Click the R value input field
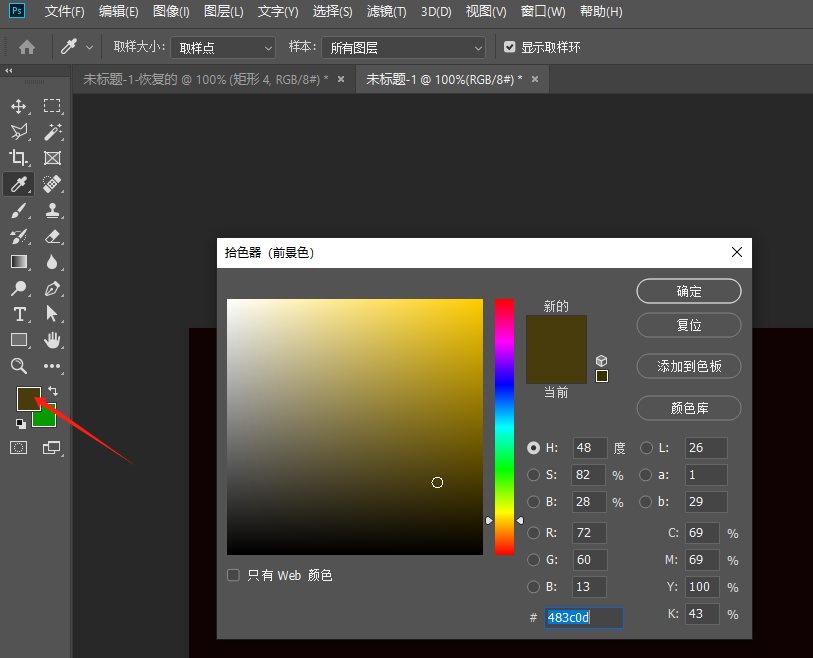Image resolution: width=813 pixels, height=658 pixels. coord(590,533)
